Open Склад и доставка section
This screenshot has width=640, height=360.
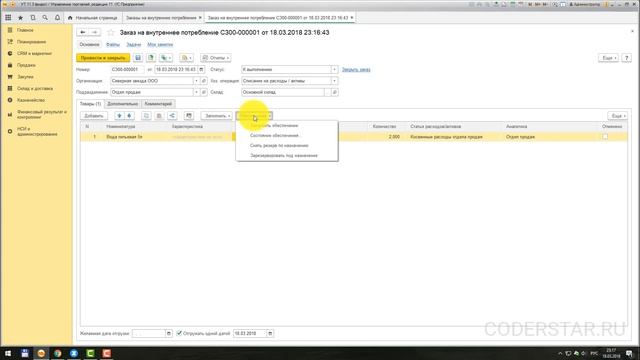coord(35,88)
